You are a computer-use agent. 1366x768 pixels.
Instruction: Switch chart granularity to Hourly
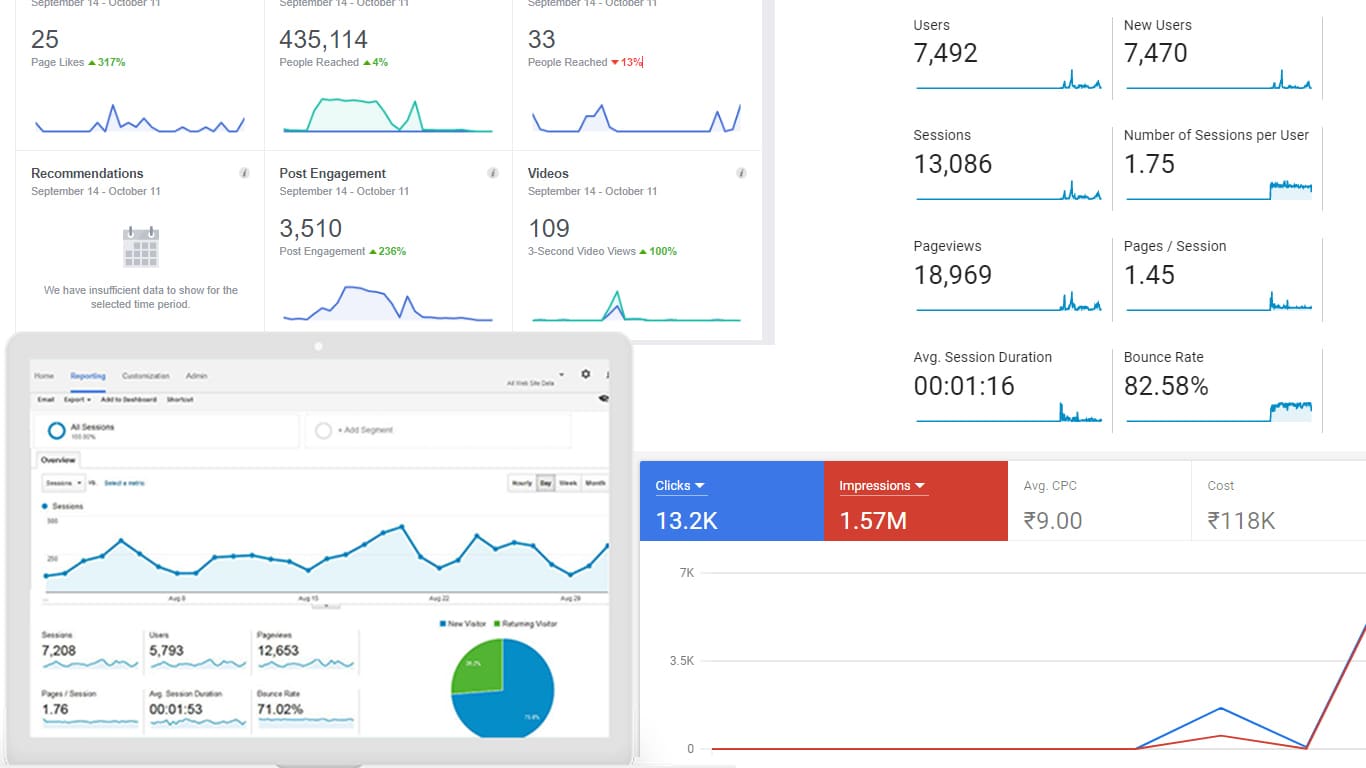521,483
